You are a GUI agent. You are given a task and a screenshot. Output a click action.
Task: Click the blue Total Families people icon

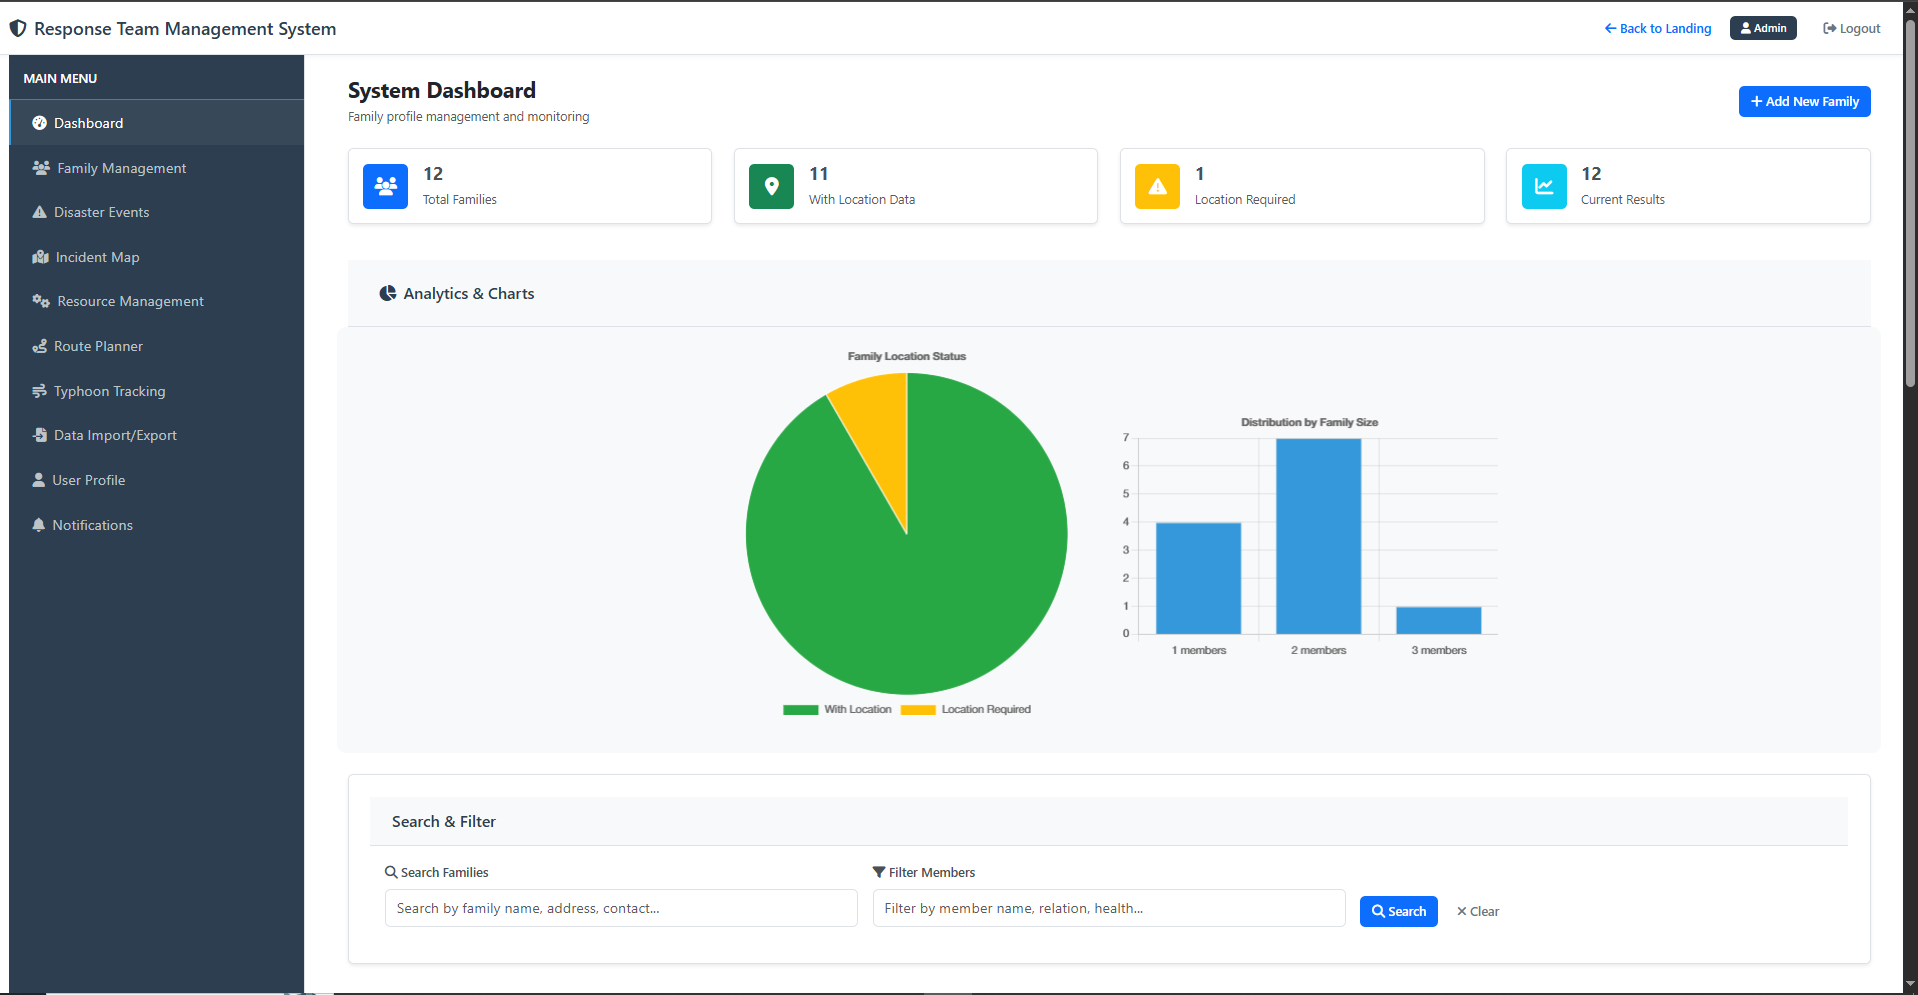[385, 186]
